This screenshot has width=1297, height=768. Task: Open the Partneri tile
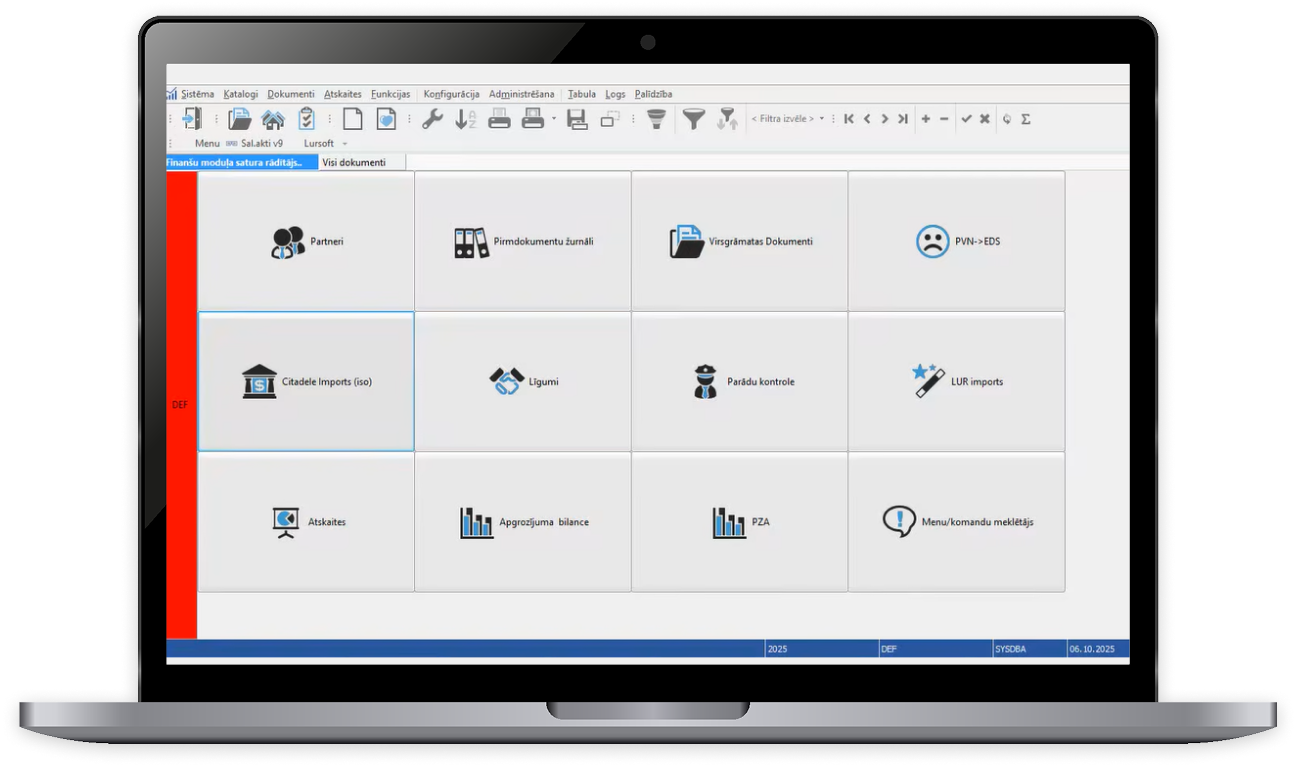[x=306, y=241]
